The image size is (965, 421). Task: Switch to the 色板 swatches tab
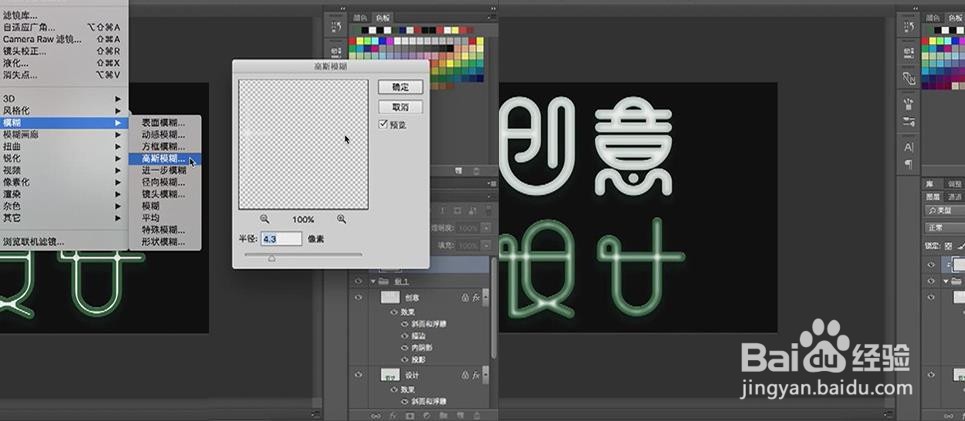coord(383,18)
